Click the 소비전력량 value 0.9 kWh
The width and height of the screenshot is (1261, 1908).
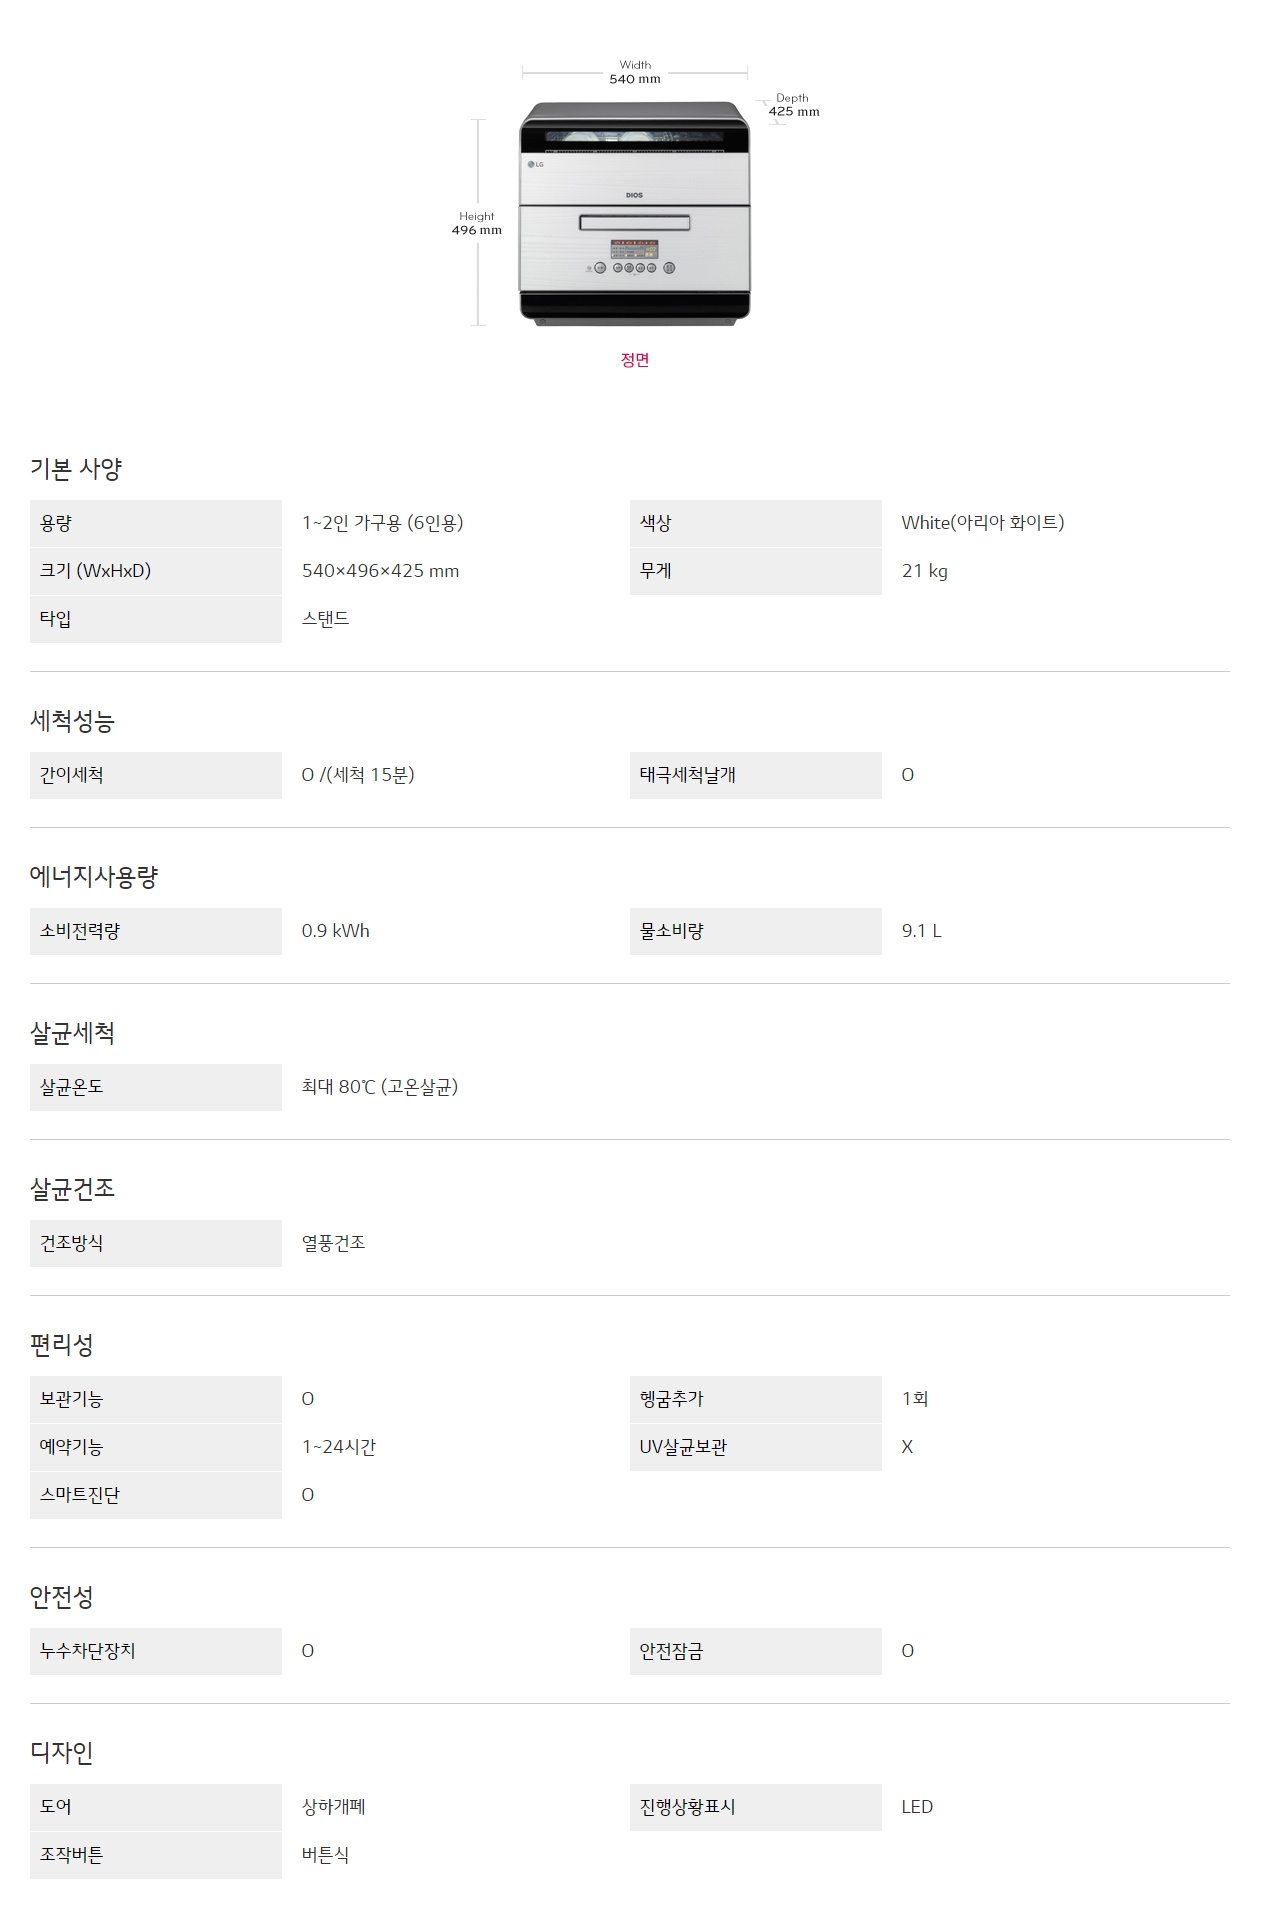click(336, 931)
